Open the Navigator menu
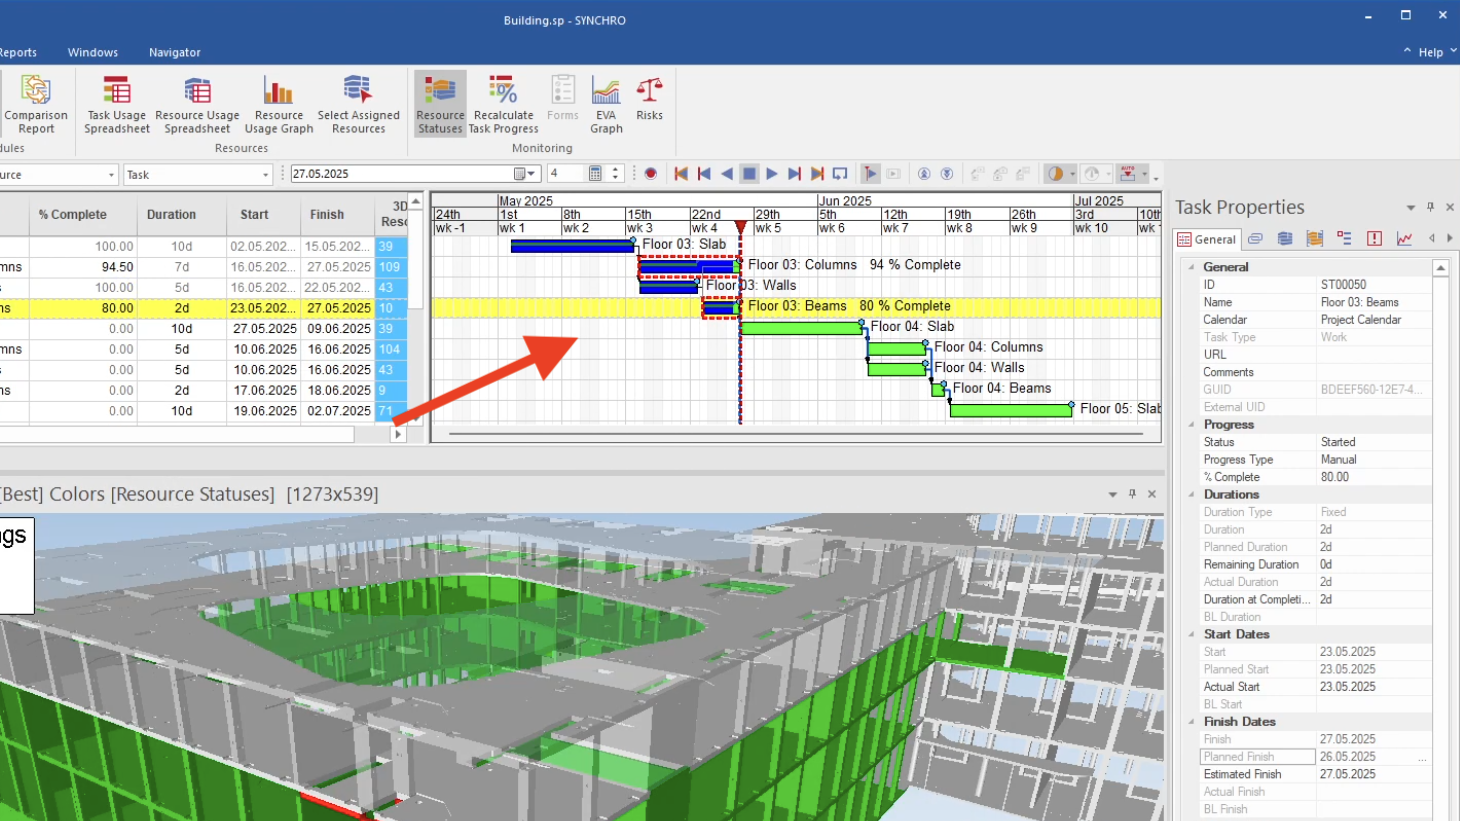Screen dimensions: 1460x821 click(x=174, y=52)
